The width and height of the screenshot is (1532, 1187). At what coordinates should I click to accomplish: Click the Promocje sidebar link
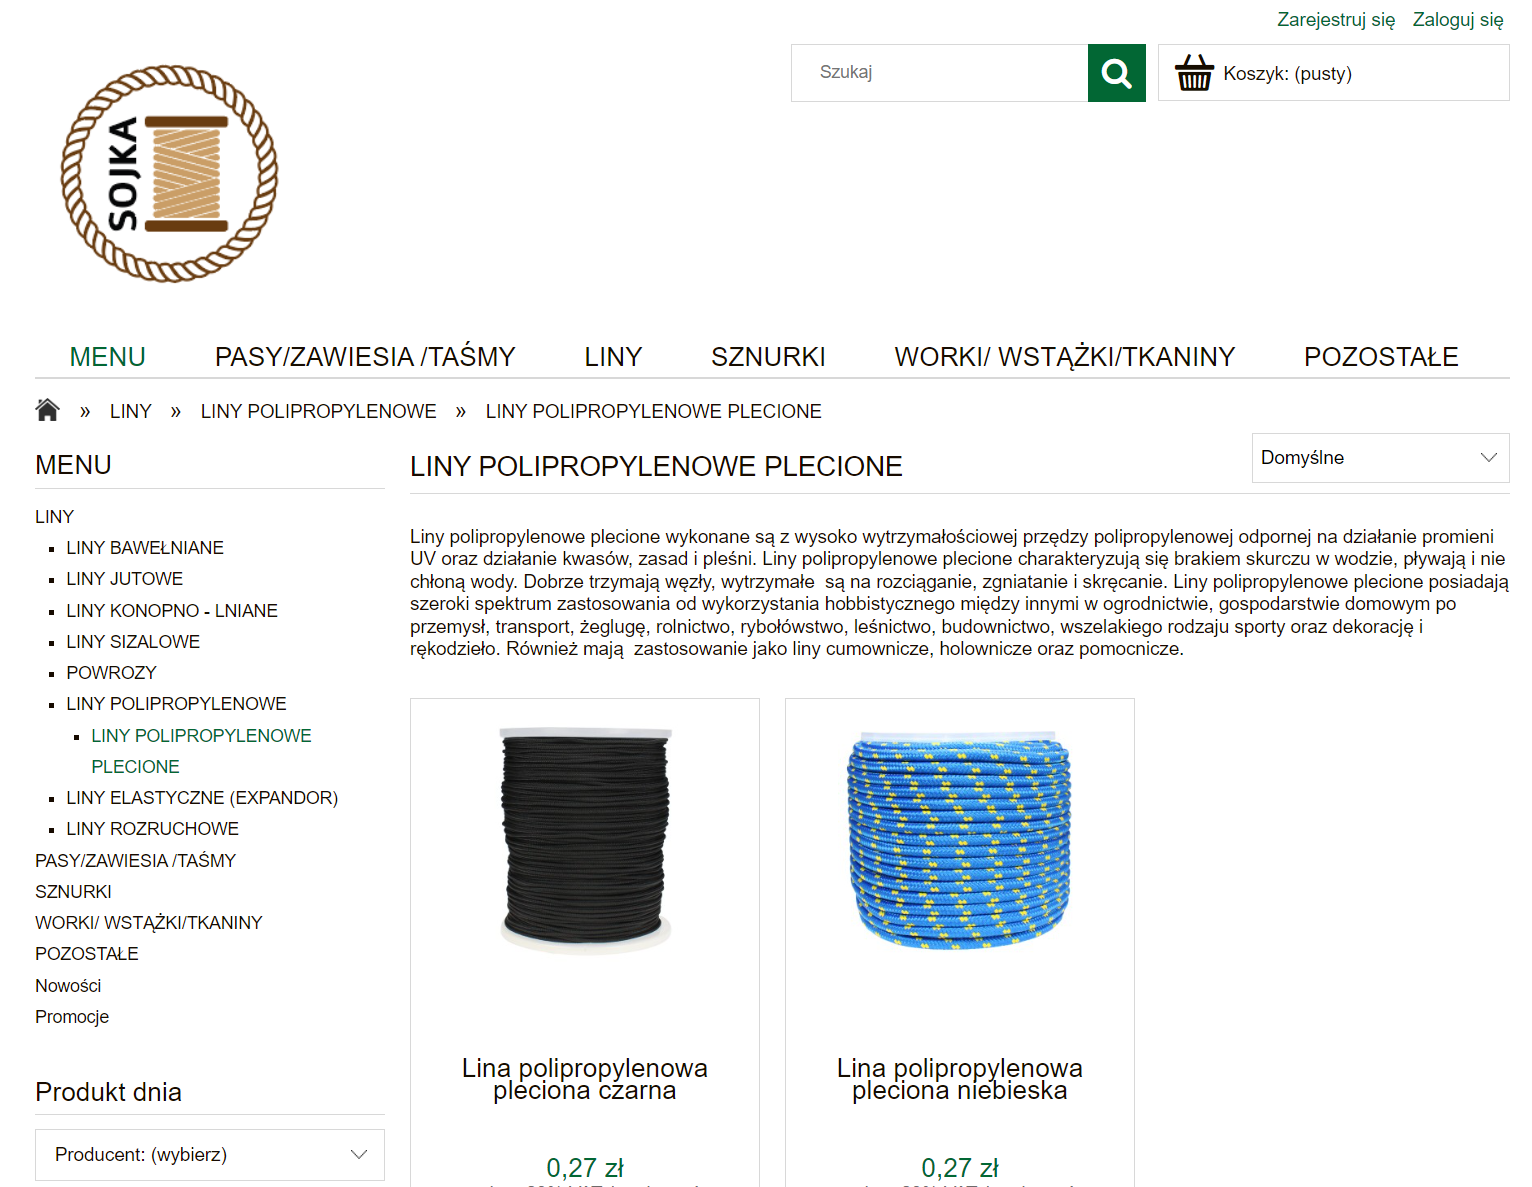[x=72, y=1017]
